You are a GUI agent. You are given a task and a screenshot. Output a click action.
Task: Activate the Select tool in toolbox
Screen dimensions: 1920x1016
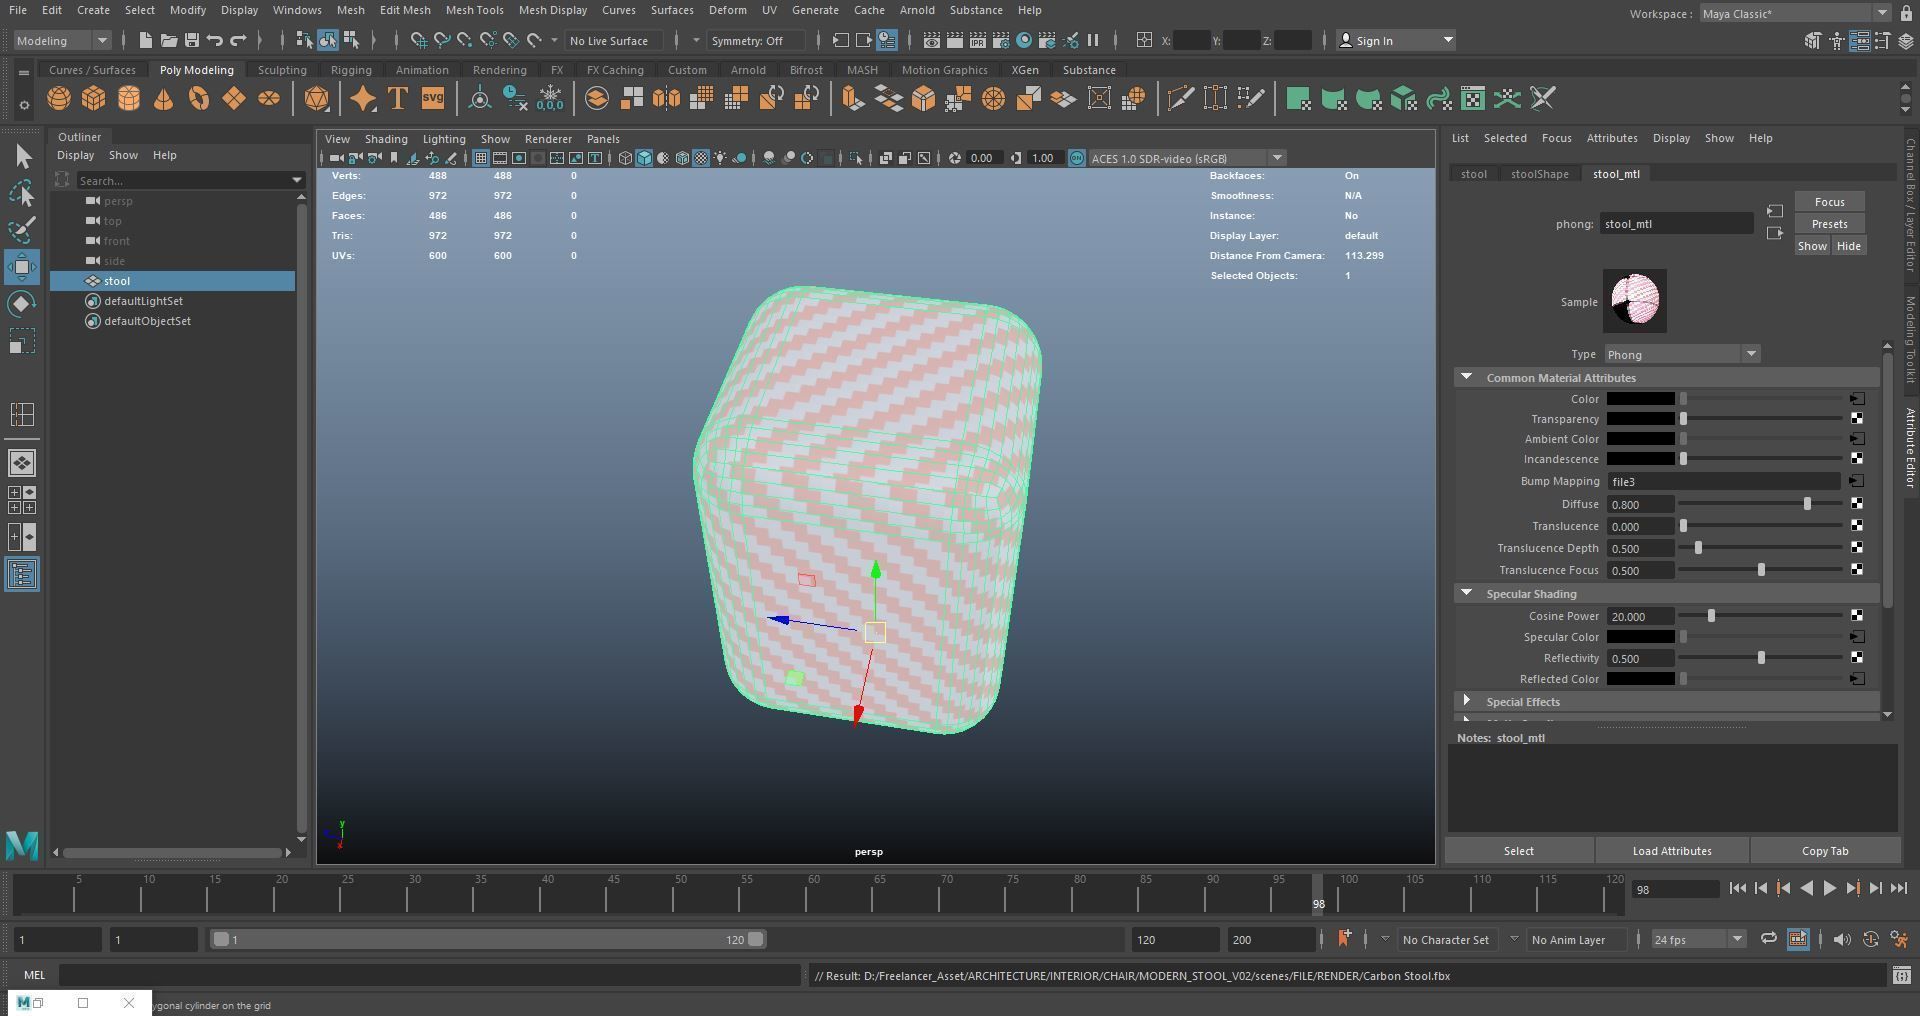point(22,156)
